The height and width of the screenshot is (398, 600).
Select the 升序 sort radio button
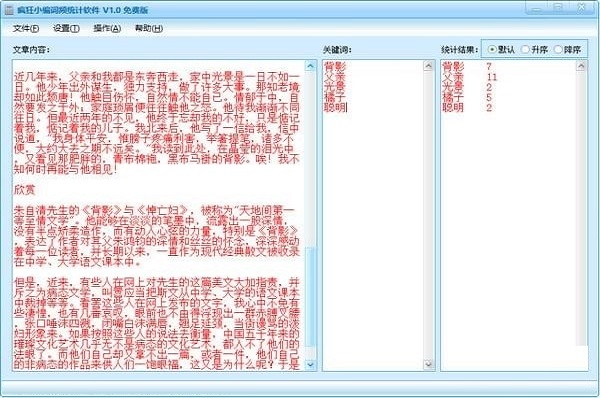point(535,49)
